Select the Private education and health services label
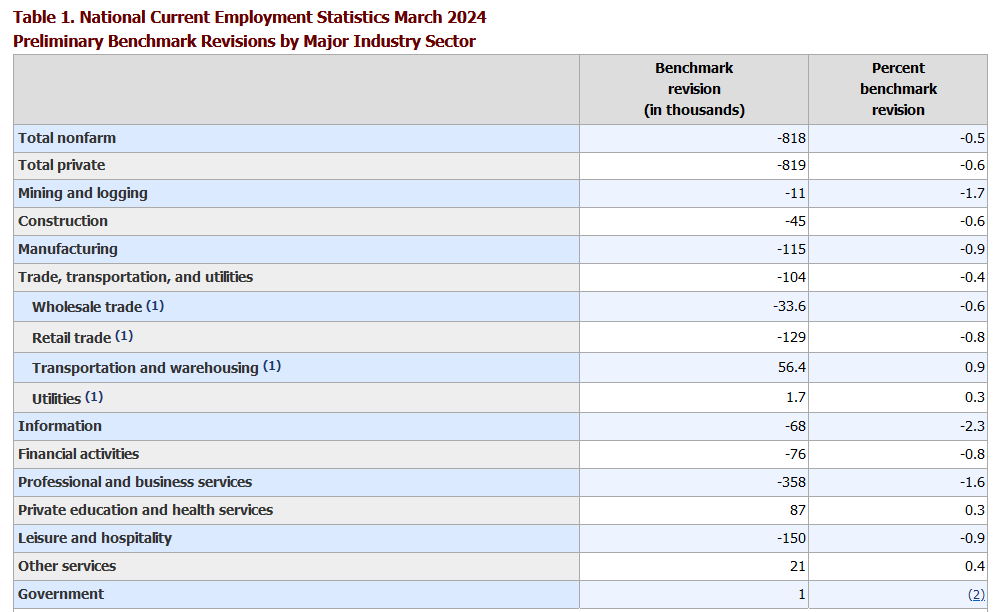Viewport: 994px width, 612px height. [145, 510]
